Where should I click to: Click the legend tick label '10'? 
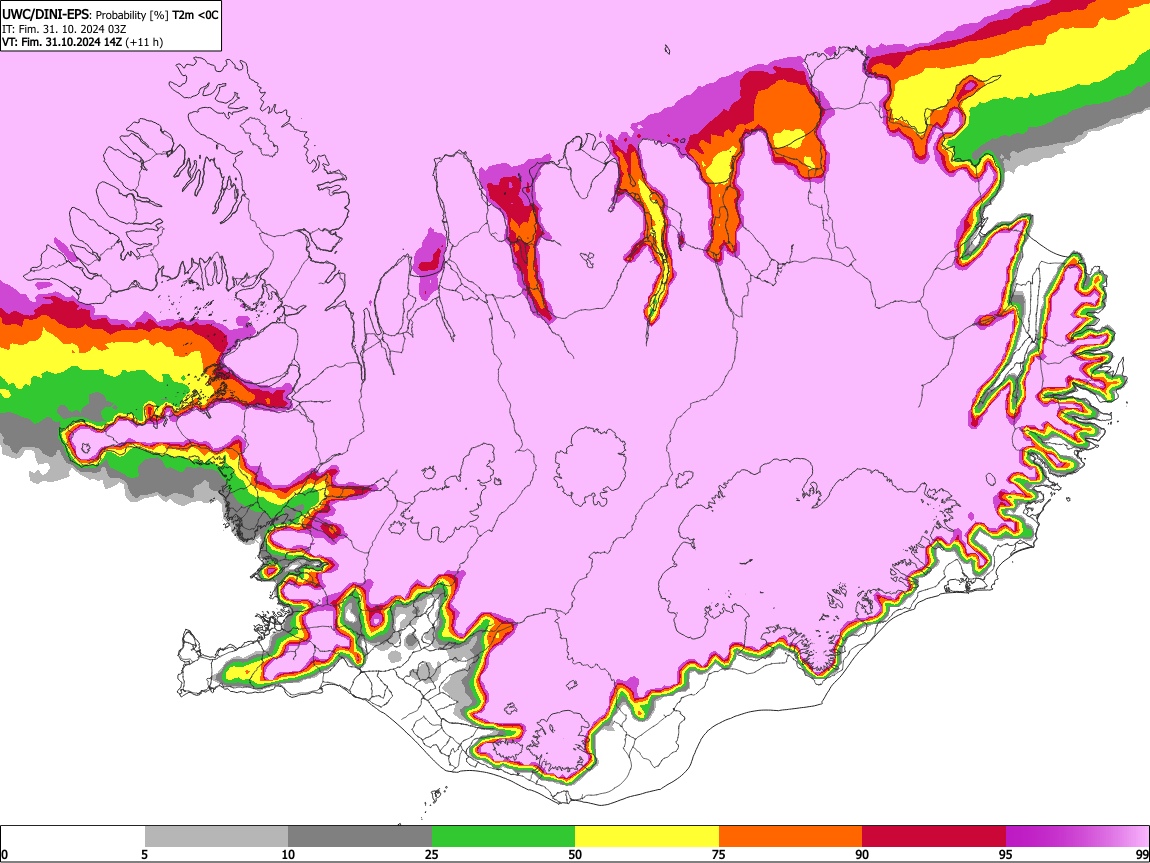(x=288, y=854)
